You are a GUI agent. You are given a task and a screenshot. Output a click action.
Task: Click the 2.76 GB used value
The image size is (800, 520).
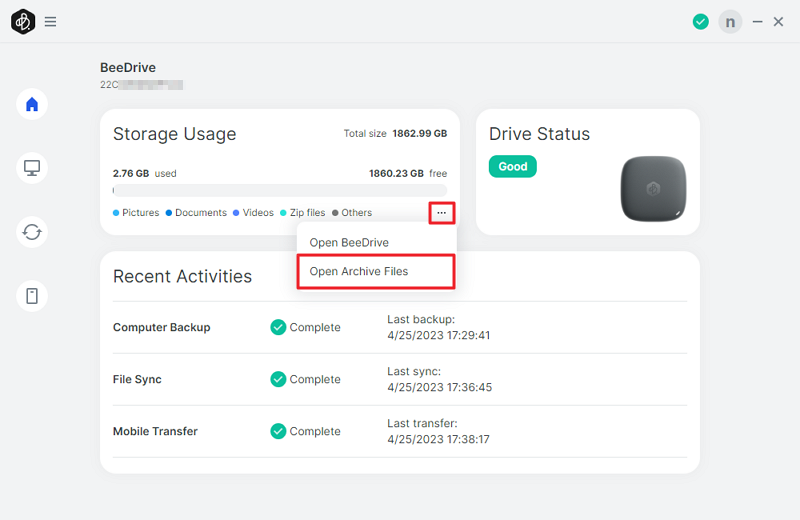(x=131, y=174)
